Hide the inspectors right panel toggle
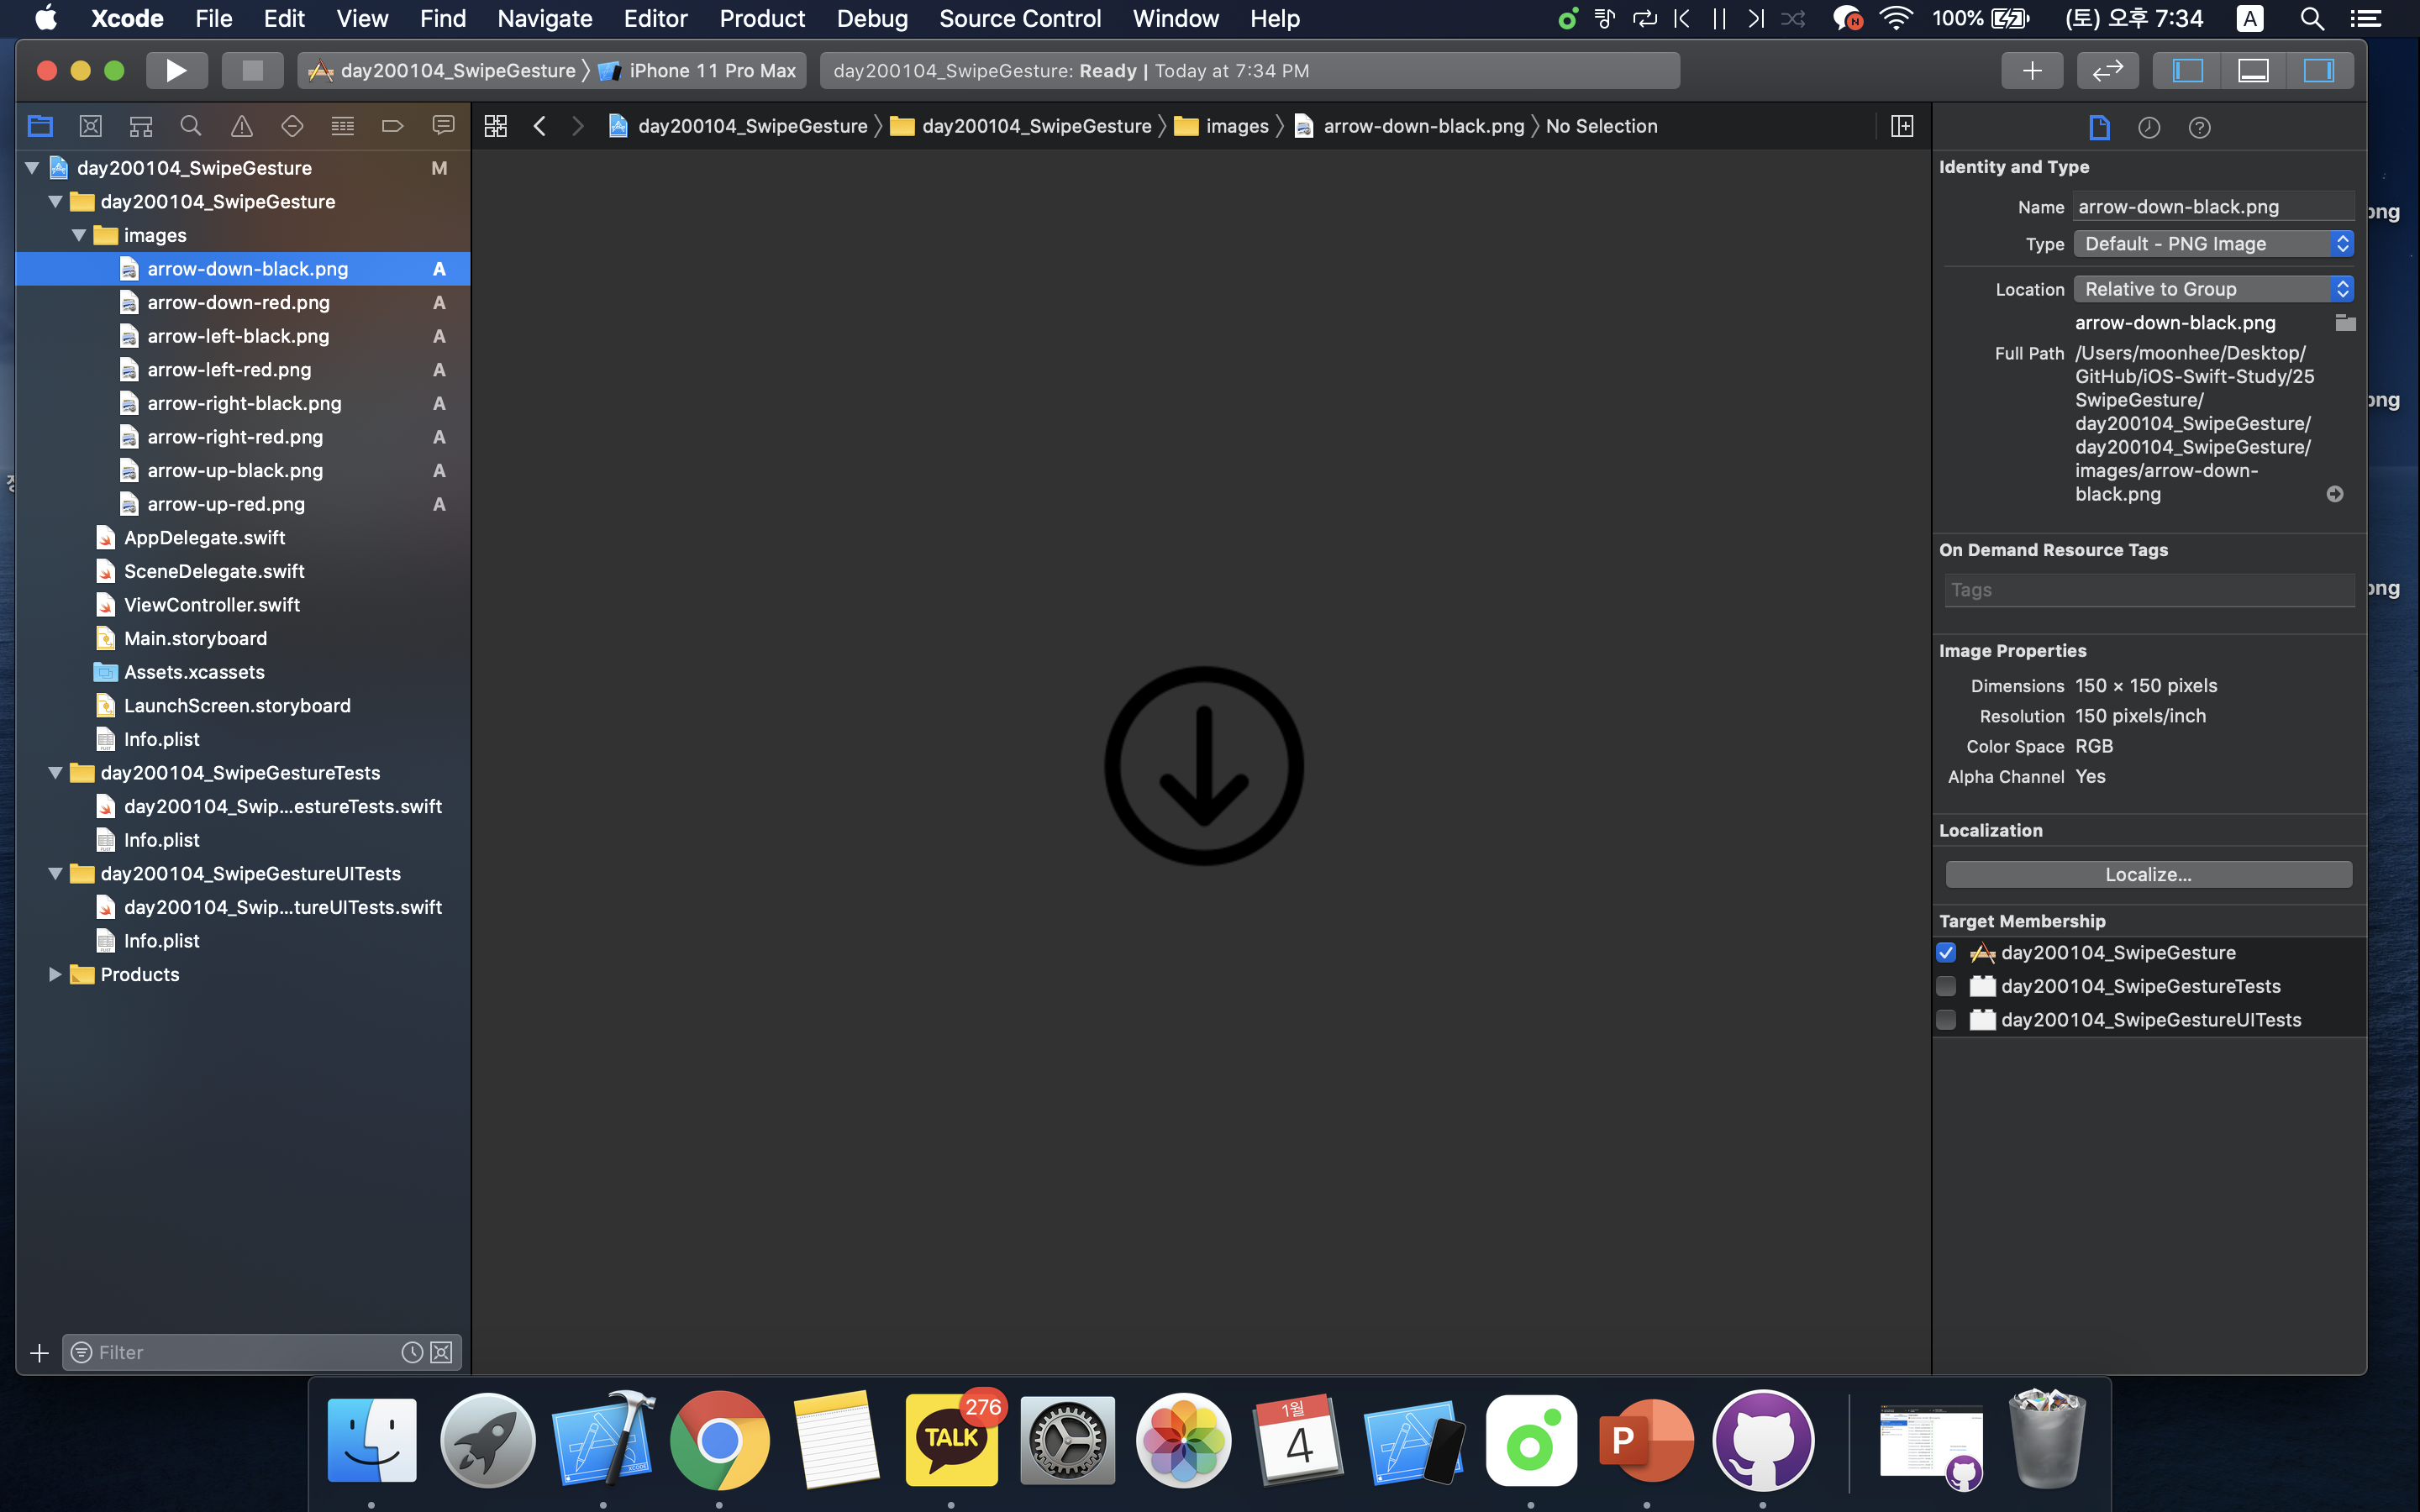This screenshot has height=1512, width=2420. (2318, 70)
